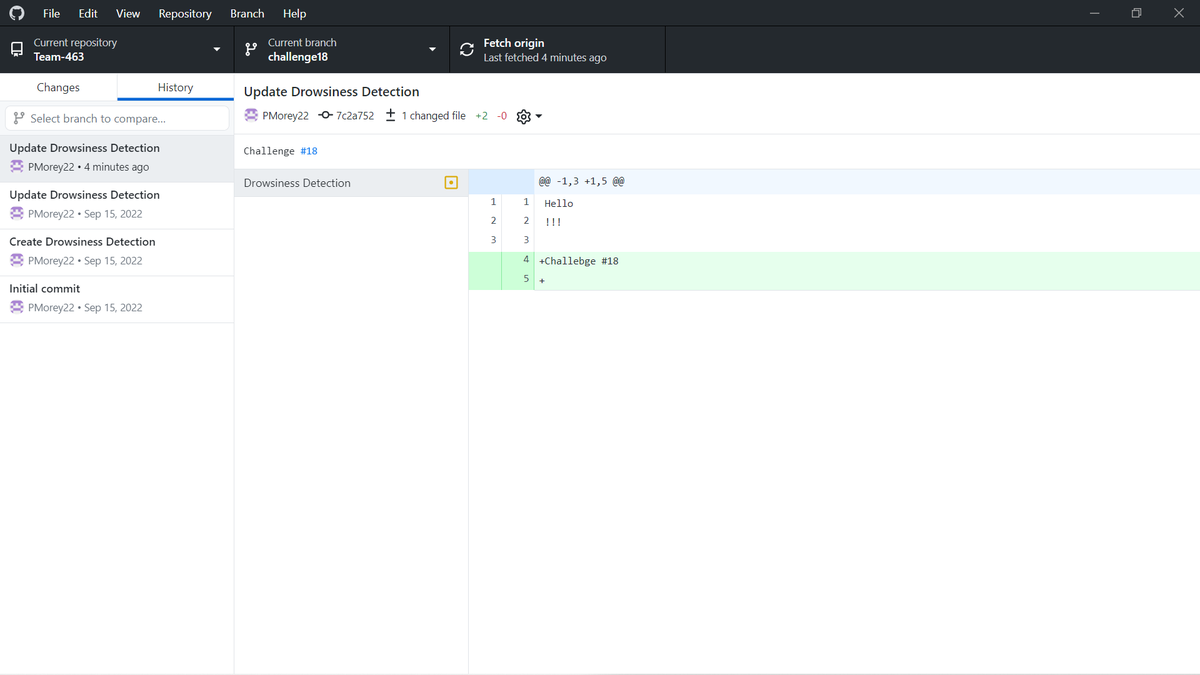Viewport: 1200px width, 675px height.
Task: Select the commit from 4 minutes ago
Action: click(117, 158)
